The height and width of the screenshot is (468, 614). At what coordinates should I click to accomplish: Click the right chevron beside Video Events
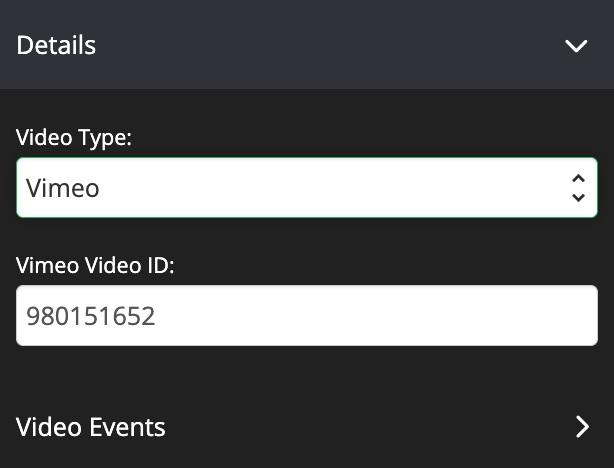583,426
